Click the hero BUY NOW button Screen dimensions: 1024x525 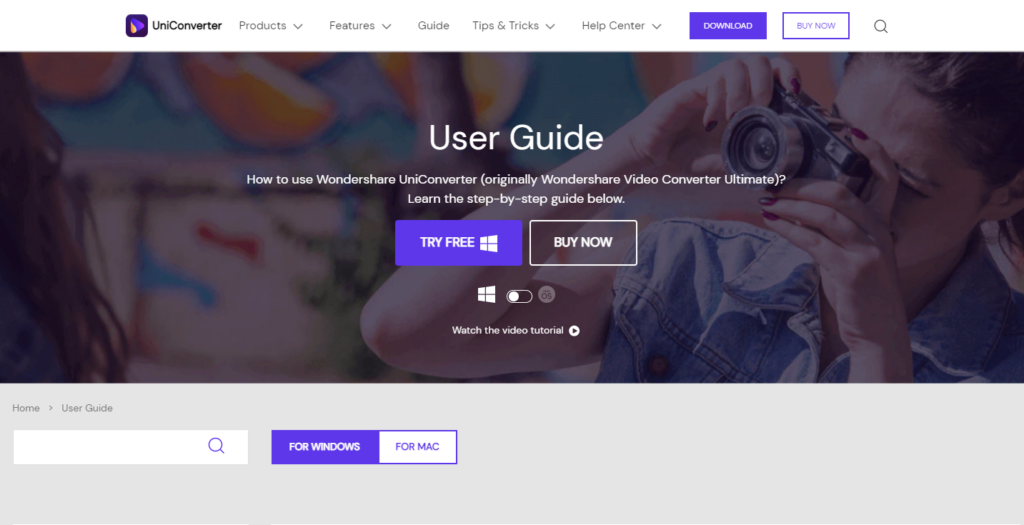tap(583, 243)
